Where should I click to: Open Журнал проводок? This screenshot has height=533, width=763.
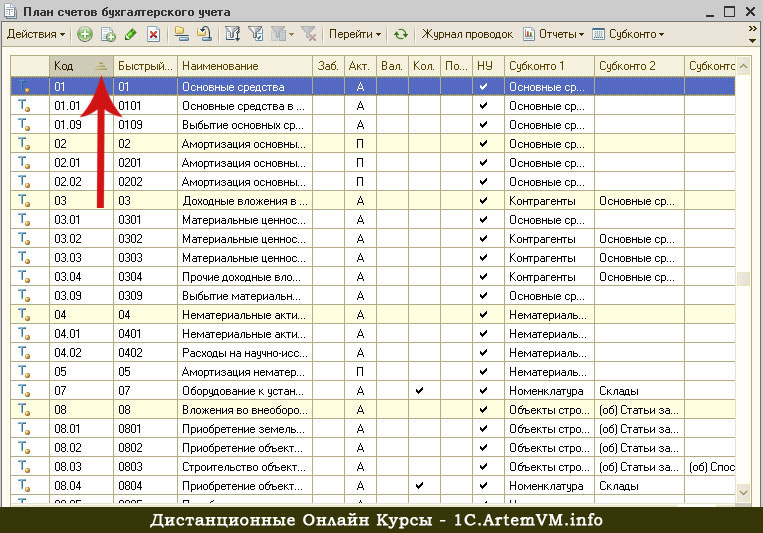[467, 35]
